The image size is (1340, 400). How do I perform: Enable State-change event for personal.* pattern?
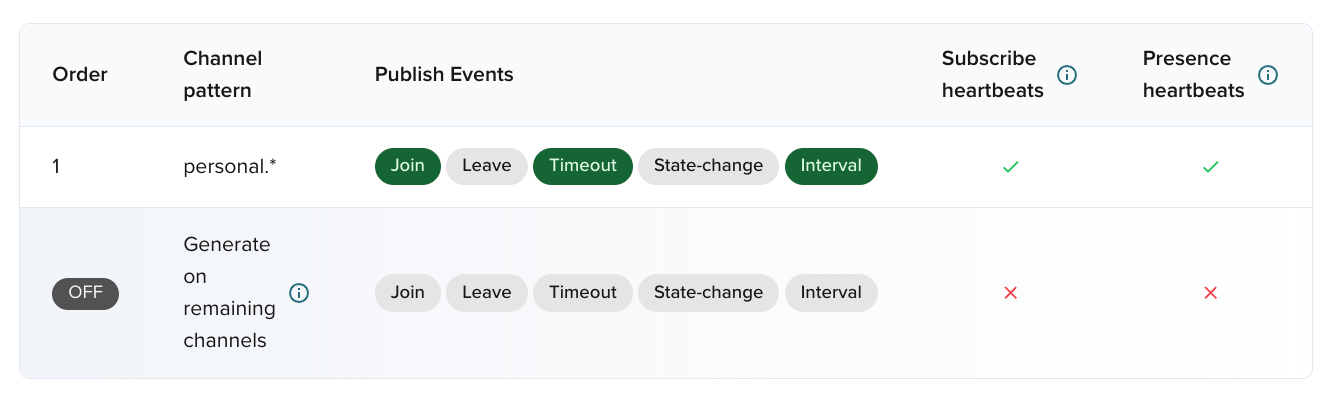point(708,166)
